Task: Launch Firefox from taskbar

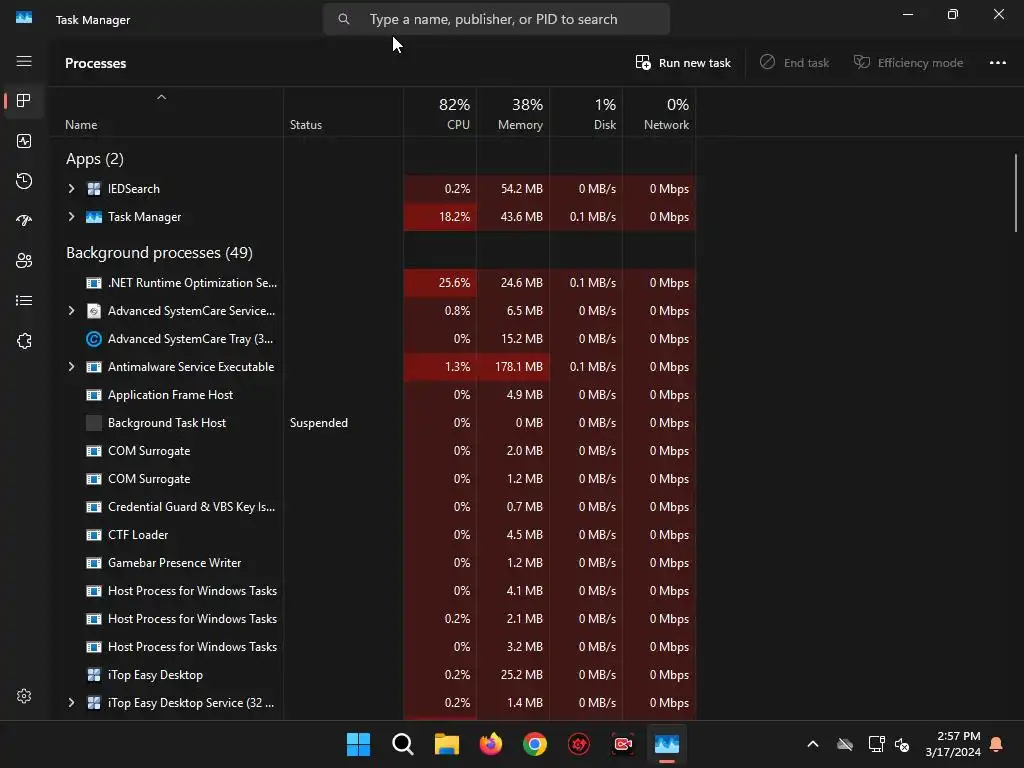Action: 490,744
